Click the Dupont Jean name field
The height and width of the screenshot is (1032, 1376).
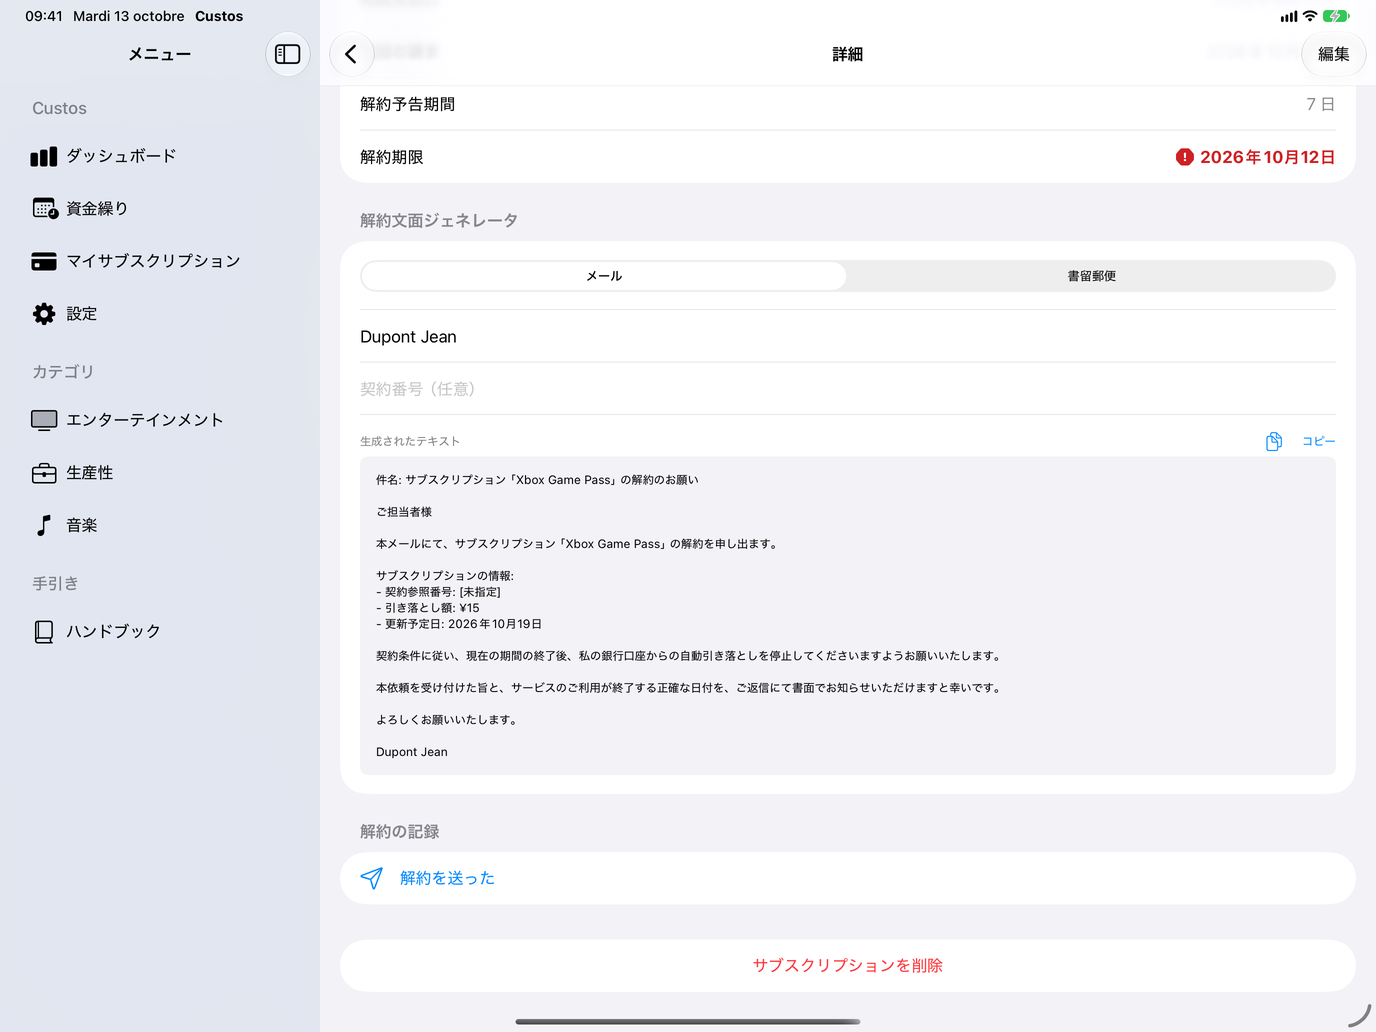tap(848, 337)
